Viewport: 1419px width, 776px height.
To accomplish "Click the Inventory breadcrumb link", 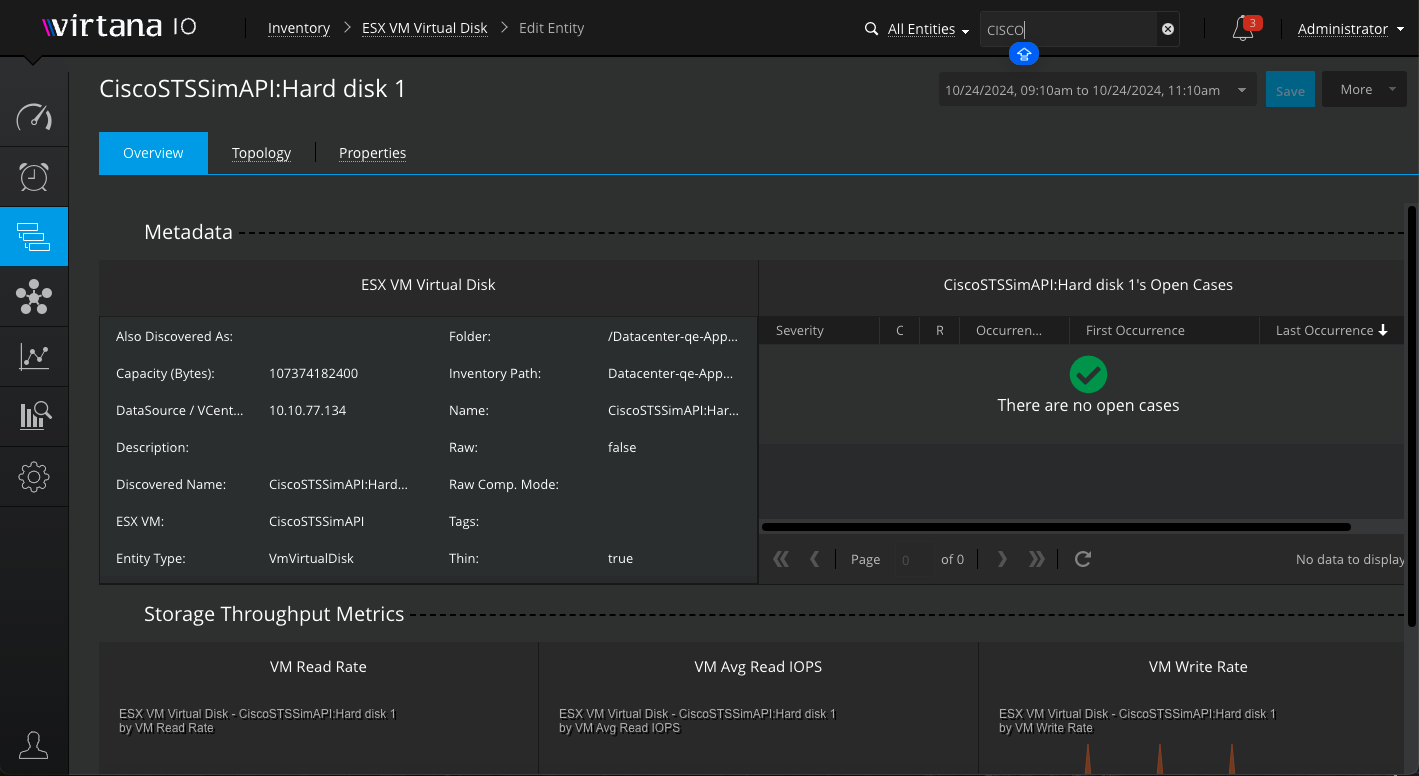I will (x=299, y=28).
